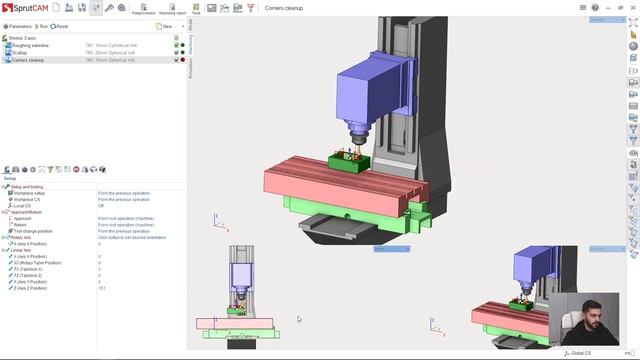
Task: Select the Tool change position row
Action: (x=93, y=231)
